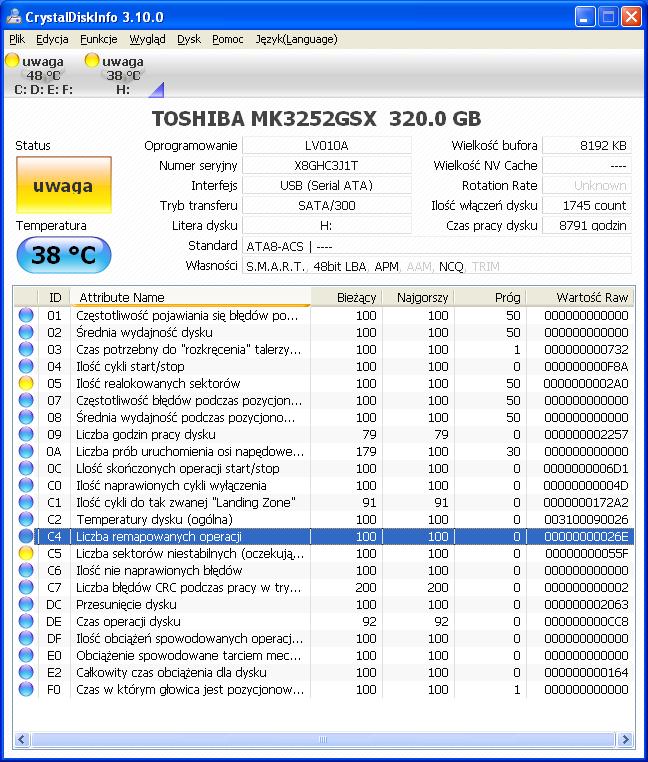Screen dimensions: 648x762
Task: Click the status orb of attribute 01
Action: (26, 315)
